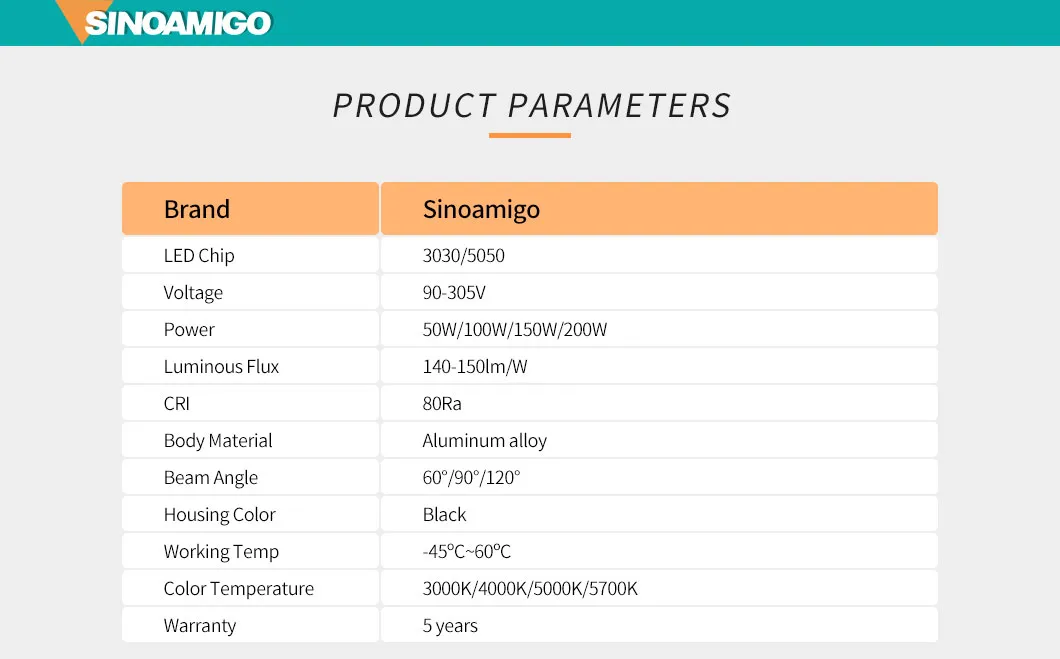Click the Aluminum alloy cell
1060x659 pixels.
(659, 441)
